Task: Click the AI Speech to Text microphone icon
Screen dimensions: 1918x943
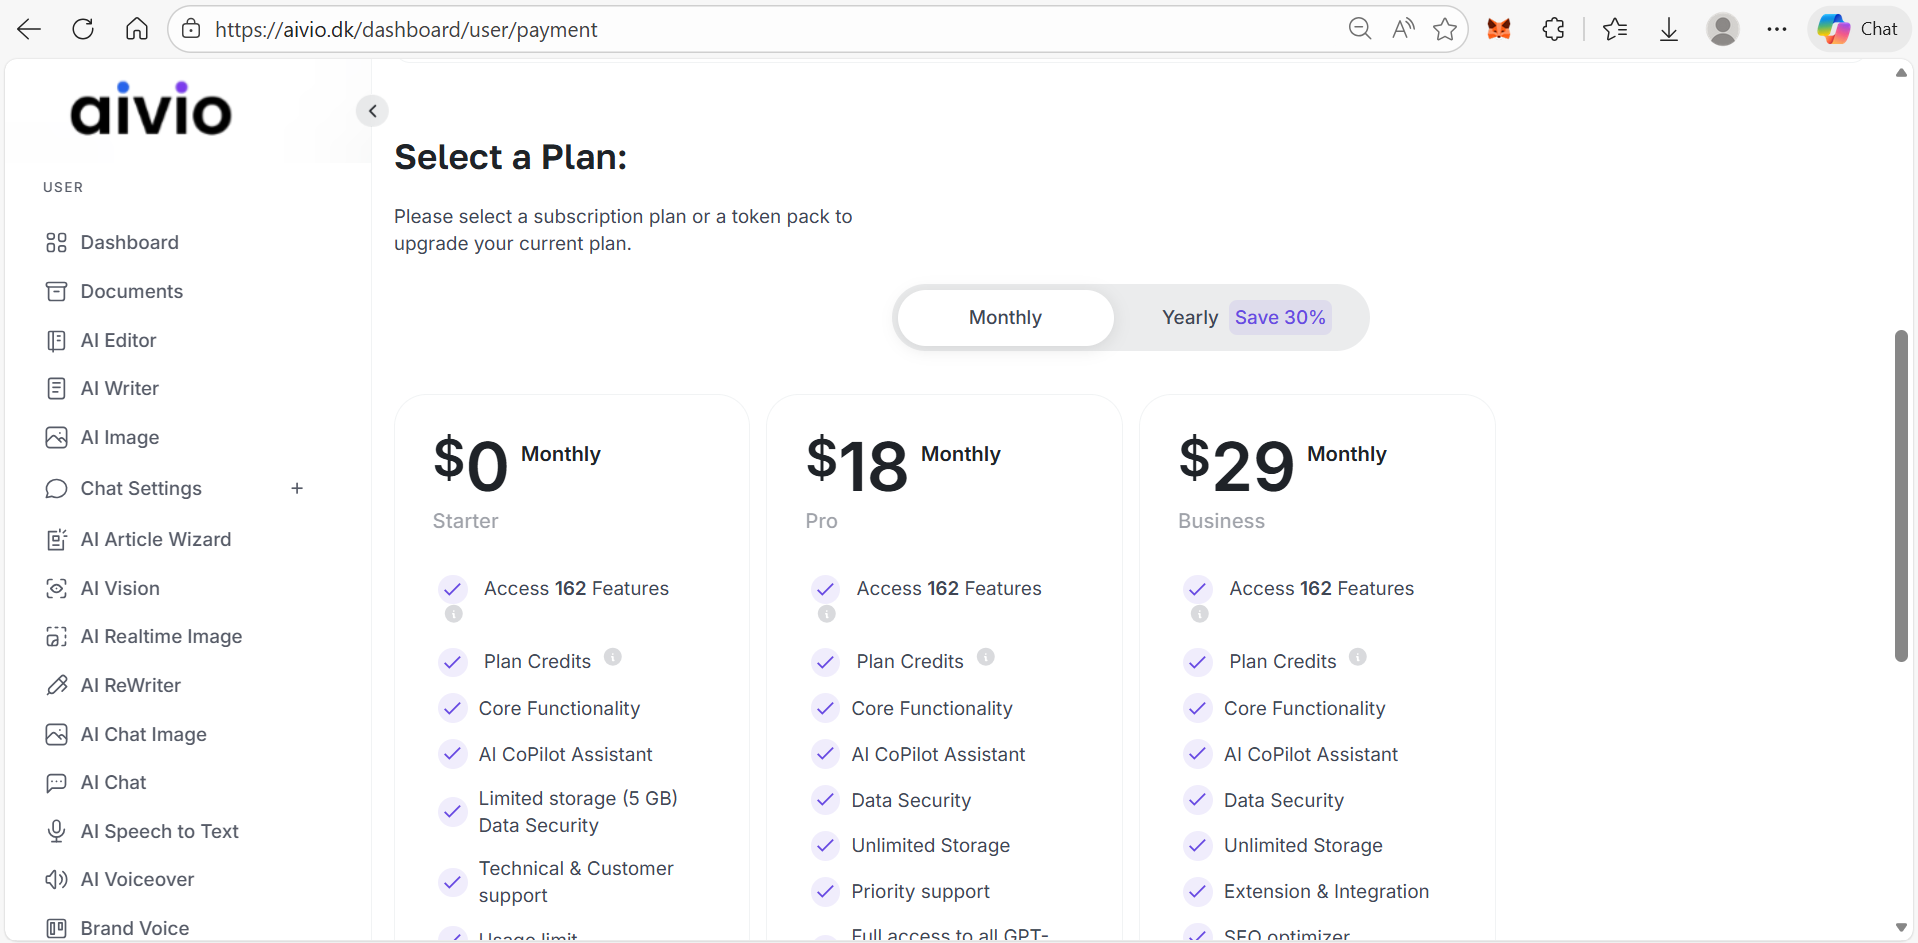Action: (x=57, y=831)
